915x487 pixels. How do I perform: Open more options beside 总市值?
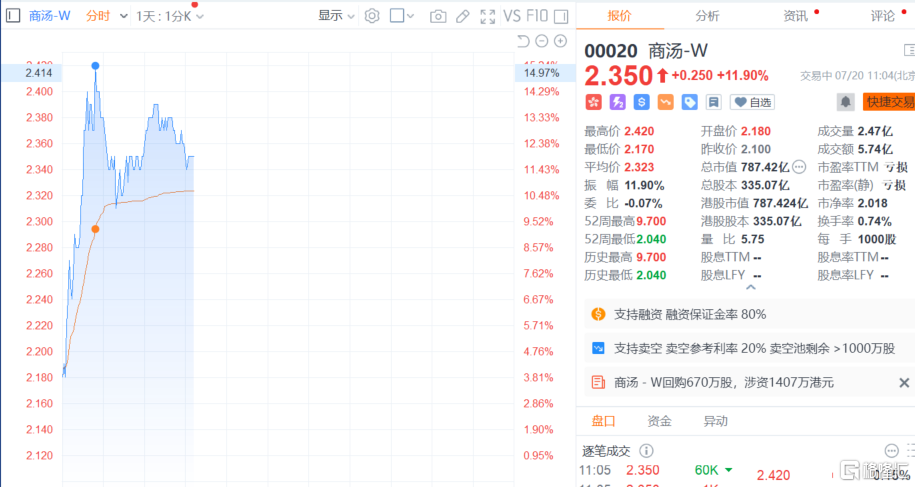pos(799,167)
